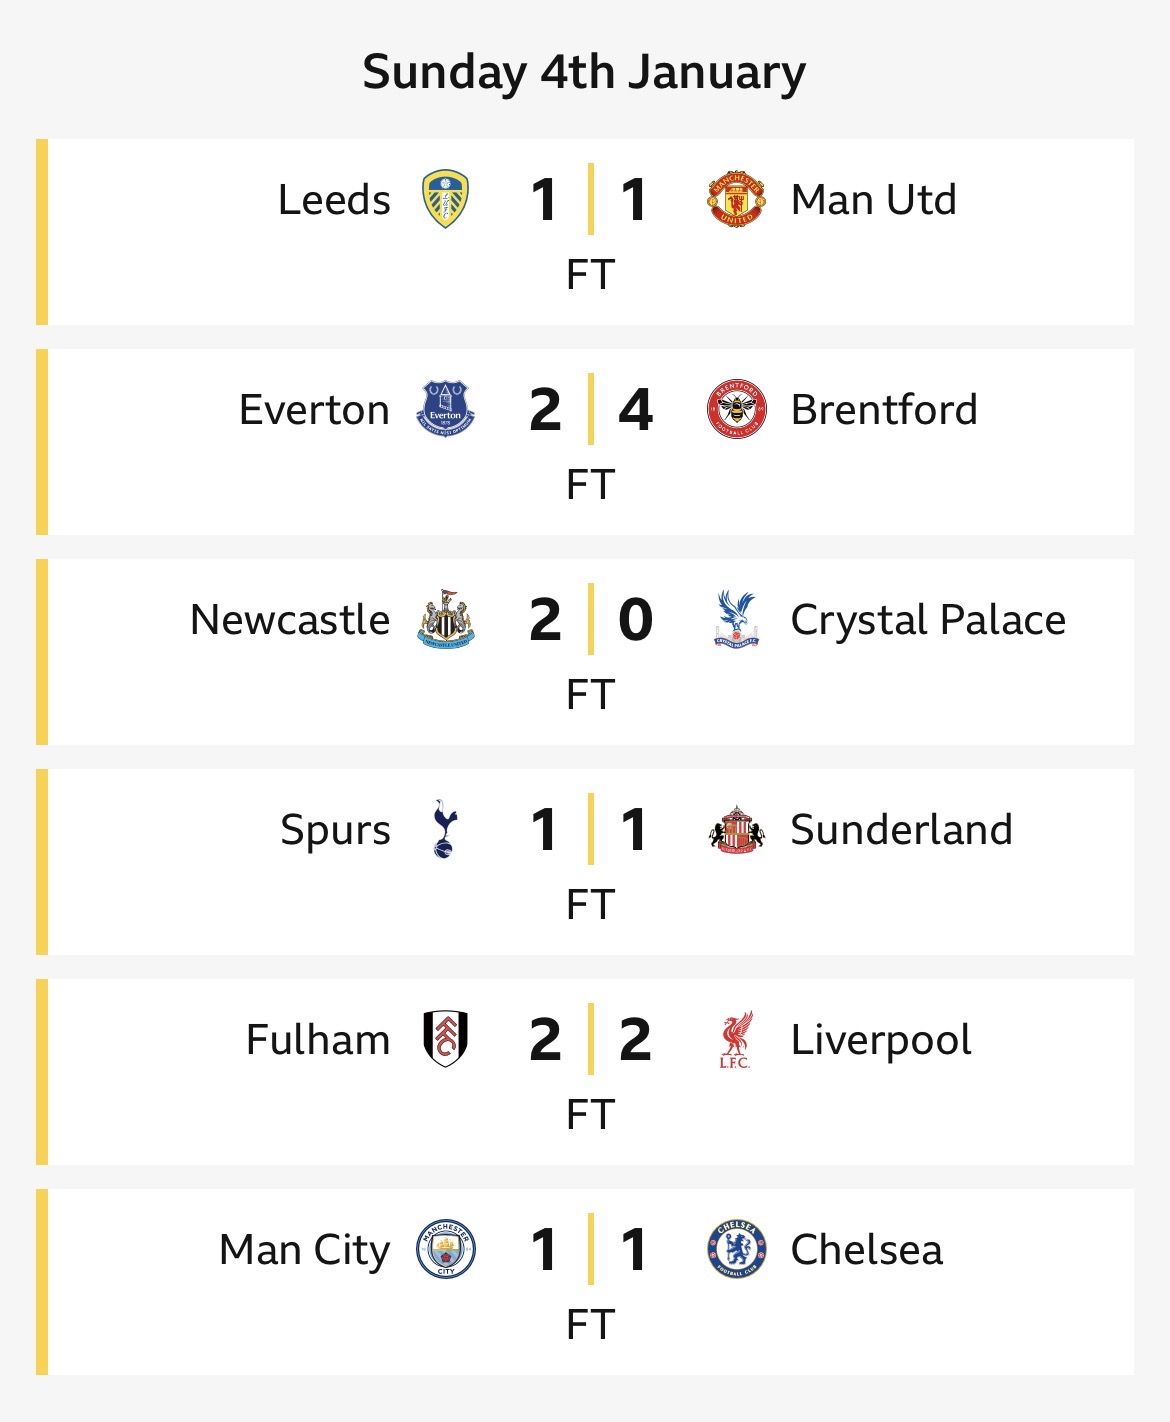Click the Crystal Palace eagle crest
1170x1422 pixels.
tap(736, 619)
